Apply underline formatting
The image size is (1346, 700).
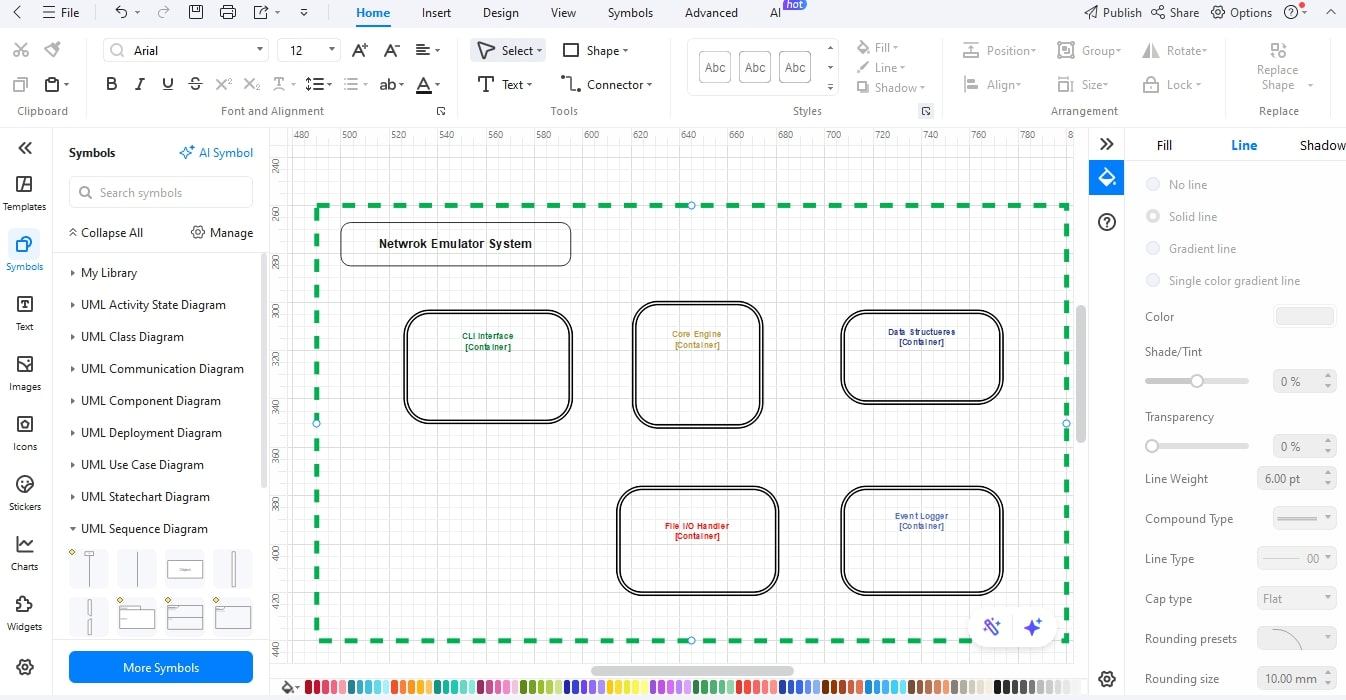167,84
